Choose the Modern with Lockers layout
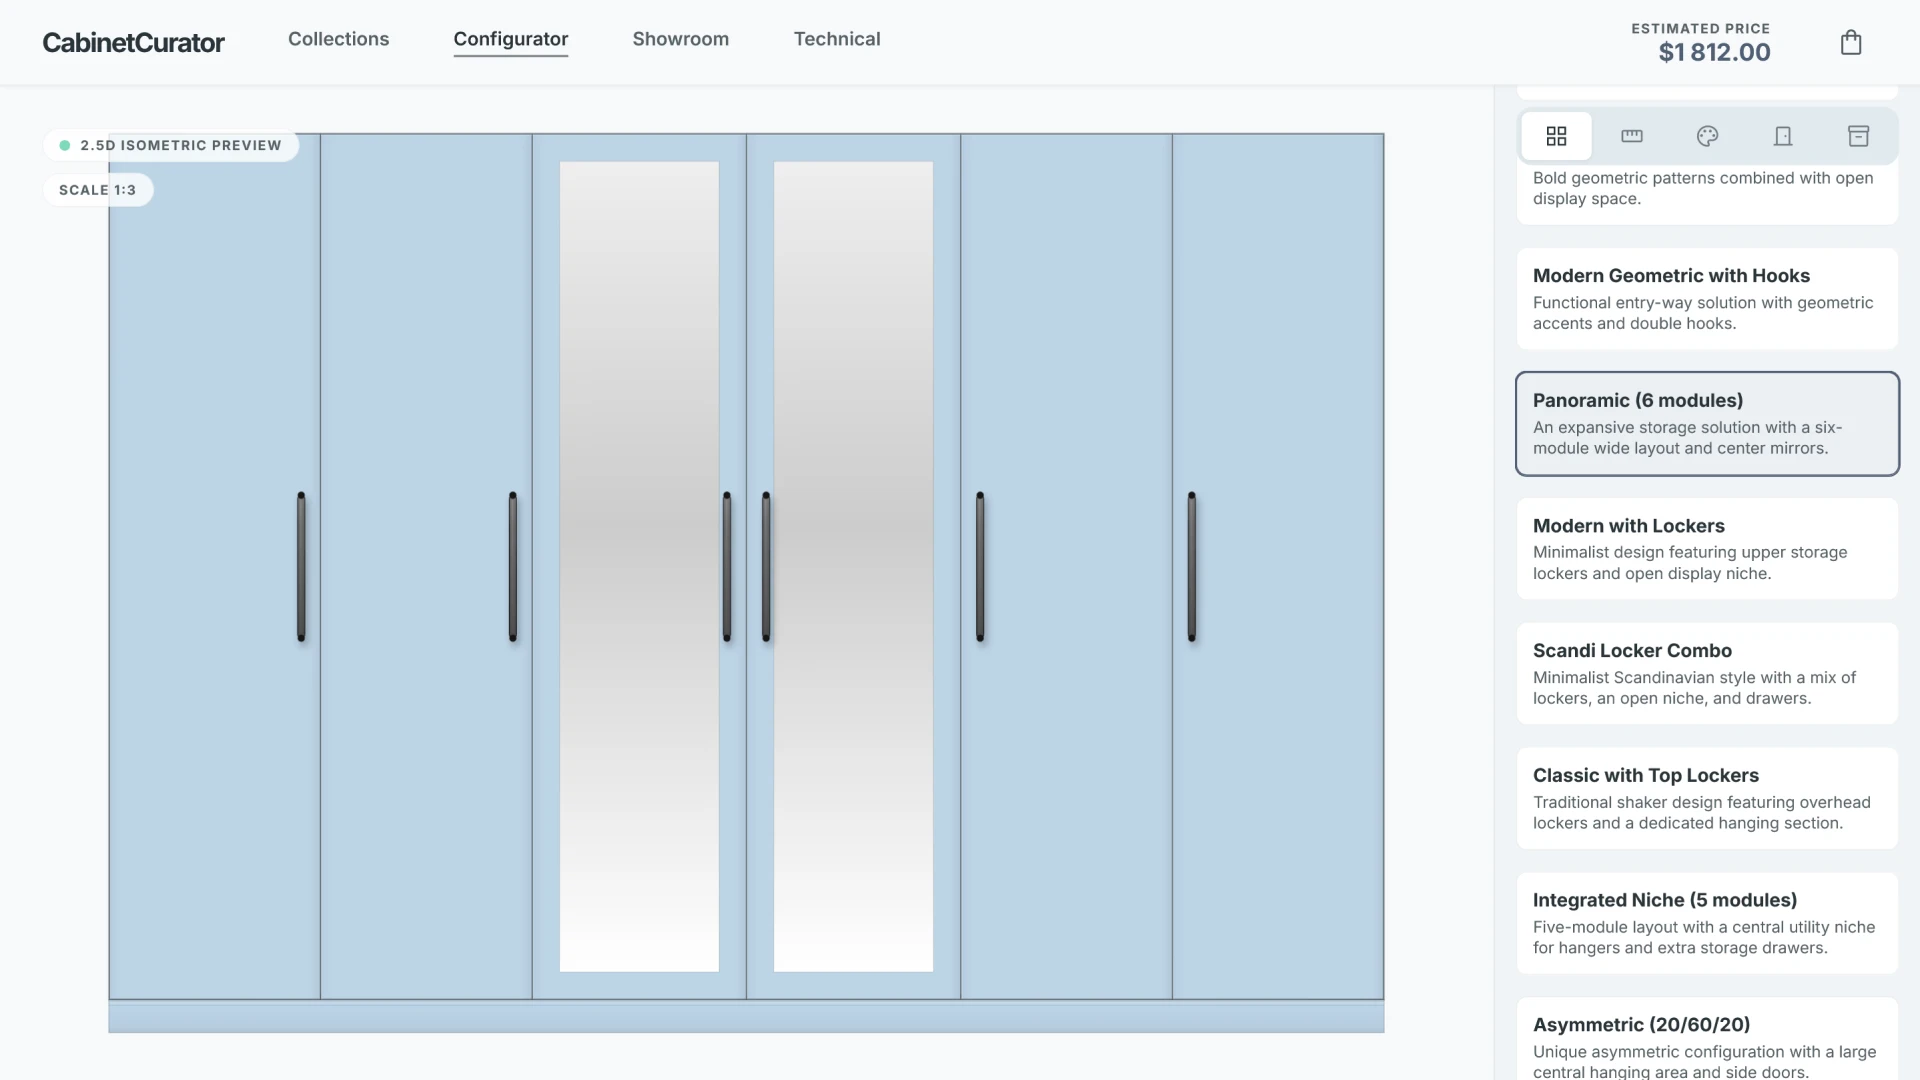The width and height of the screenshot is (1920, 1080). pos(1706,548)
